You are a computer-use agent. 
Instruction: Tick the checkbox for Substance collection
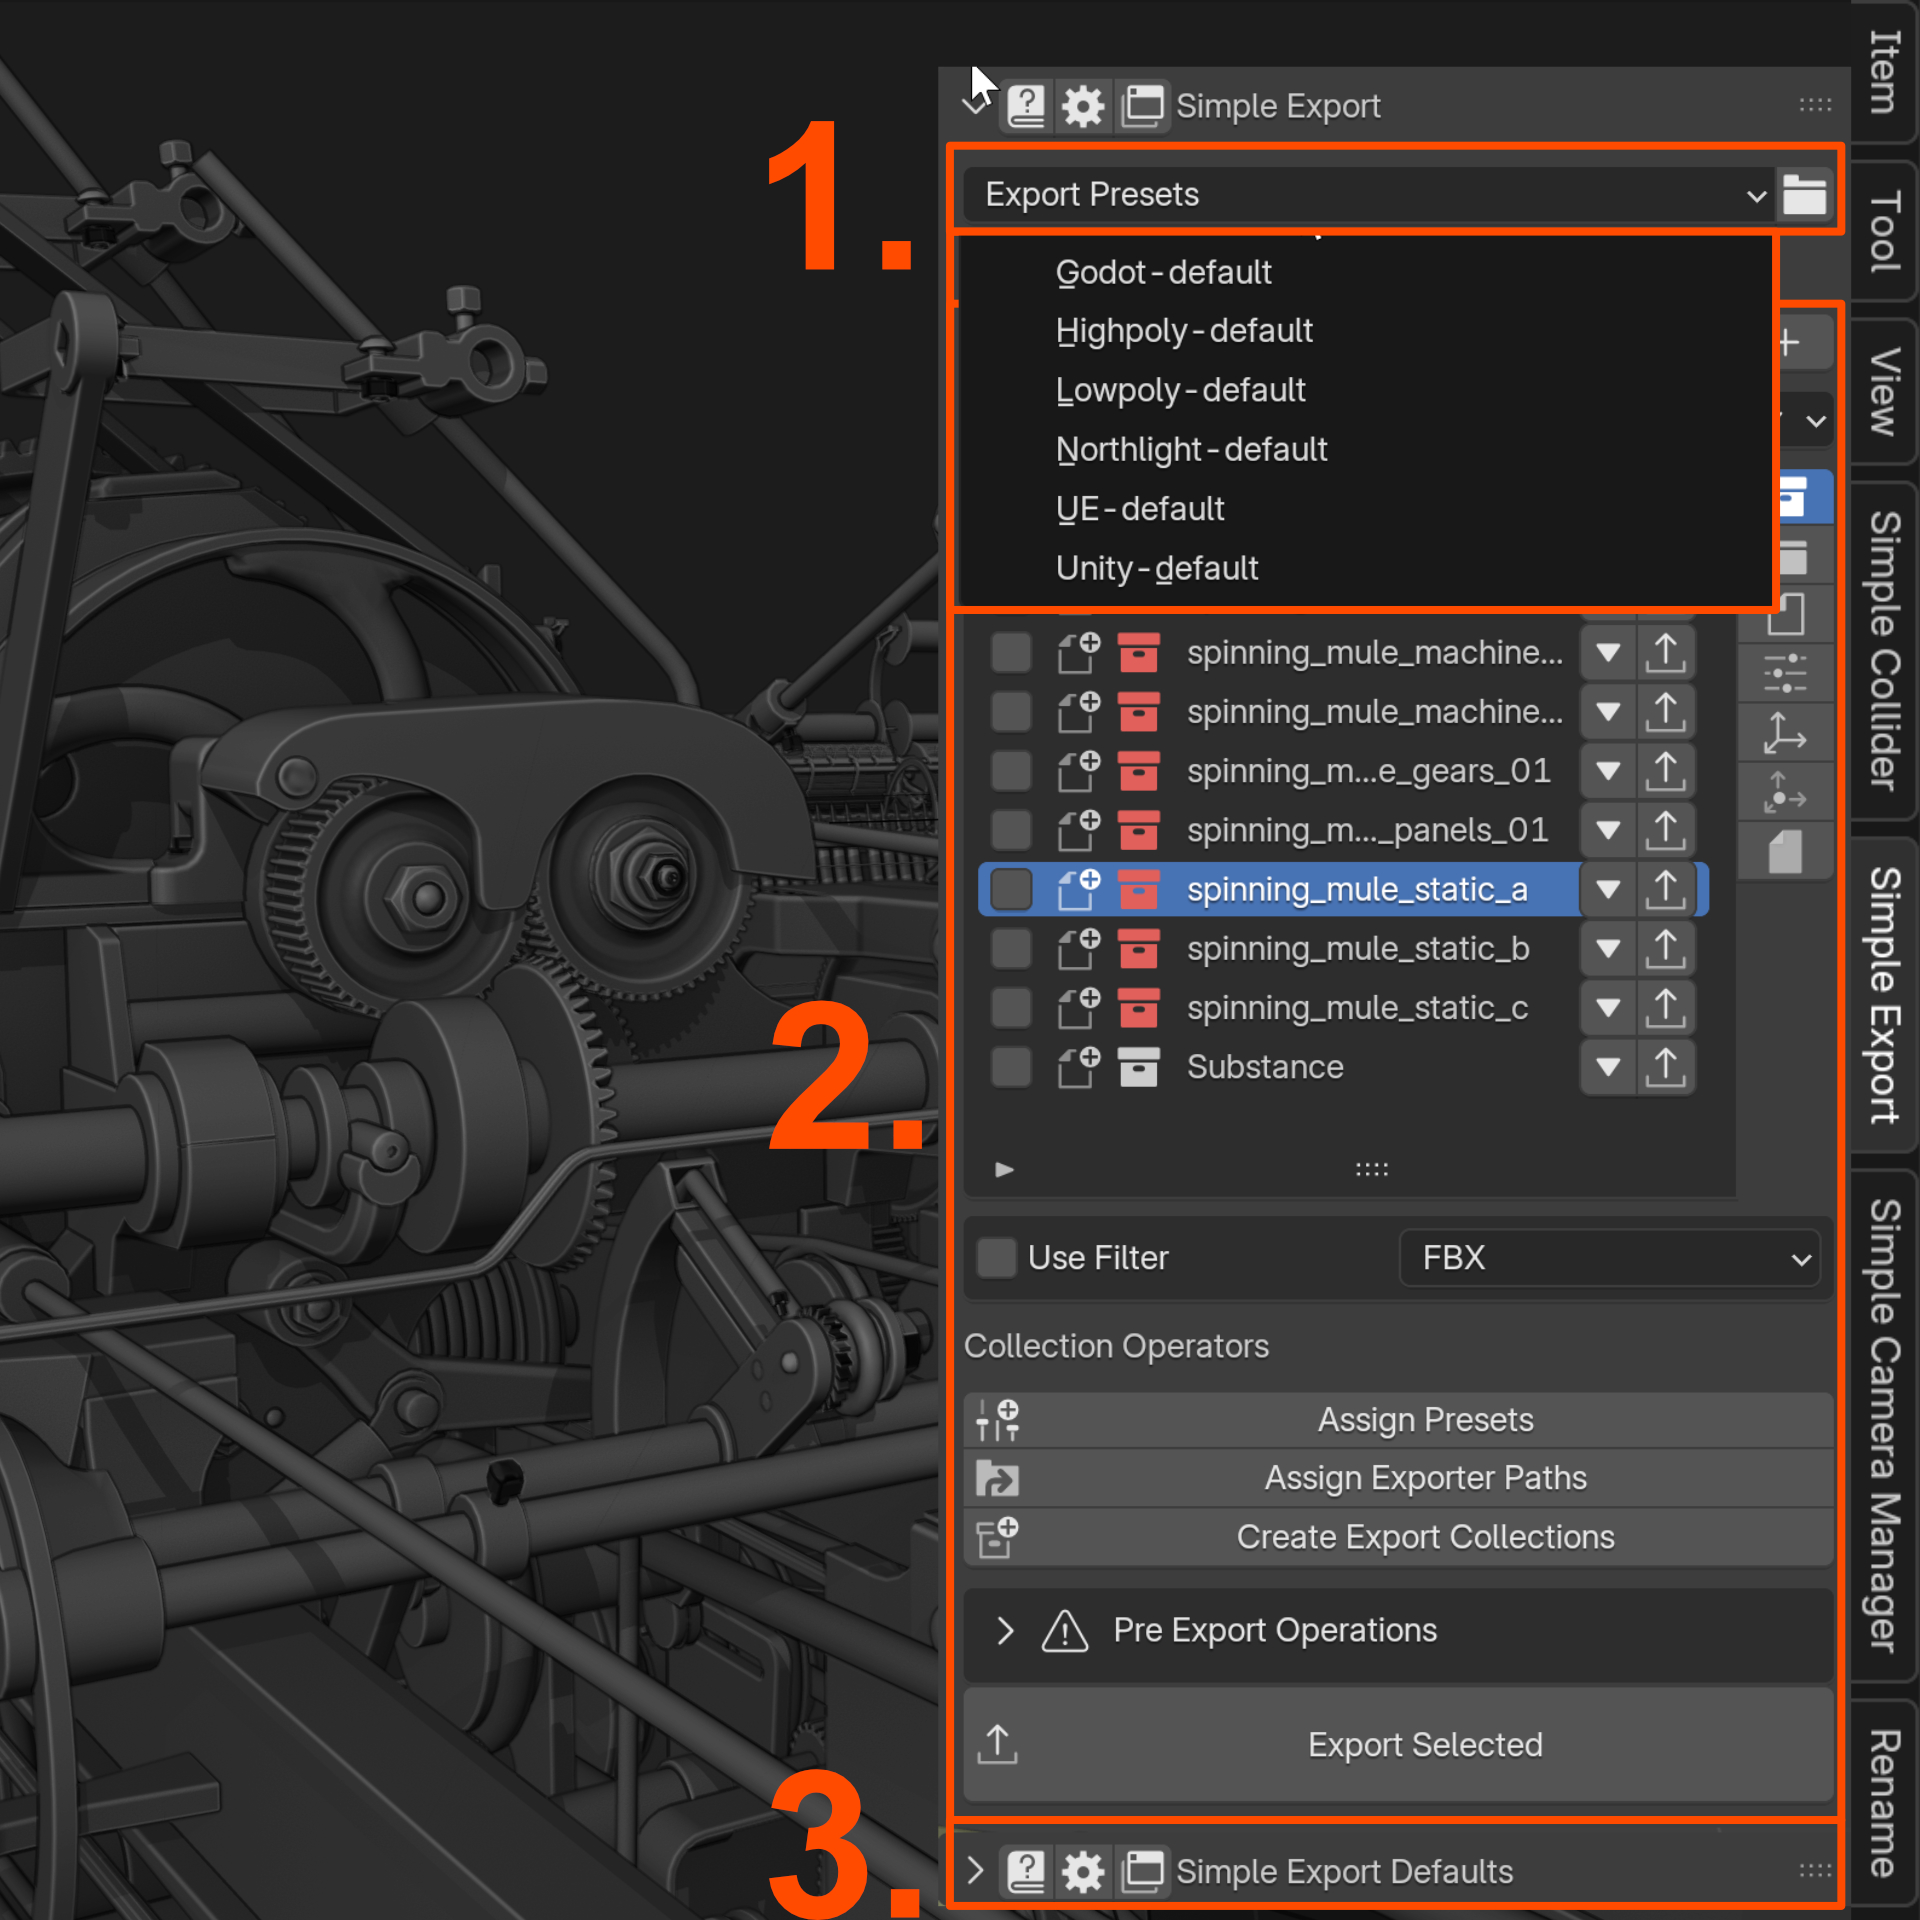(1011, 1066)
